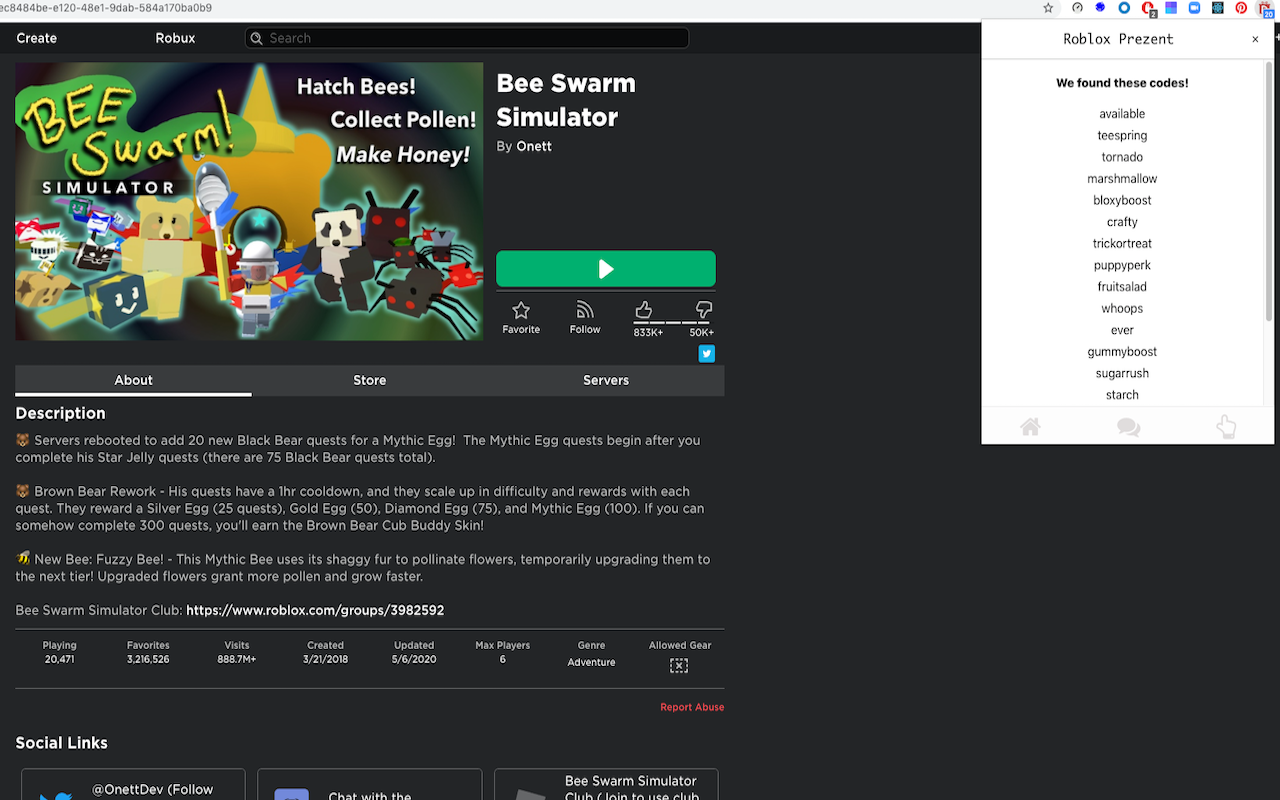Click the green Play game button
Viewport: 1280px width, 800px height.
pyautogui.click(x=606, y=269)
